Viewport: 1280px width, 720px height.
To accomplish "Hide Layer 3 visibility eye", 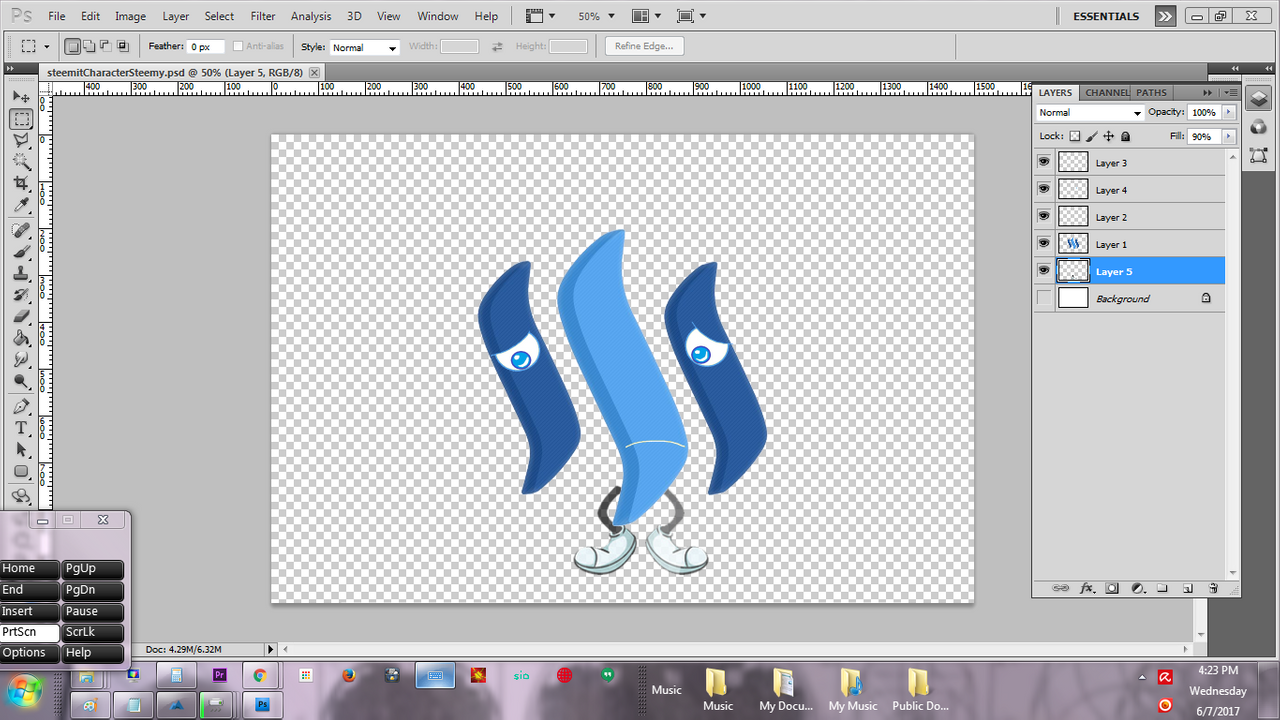I will click(x=1044, y=162).
